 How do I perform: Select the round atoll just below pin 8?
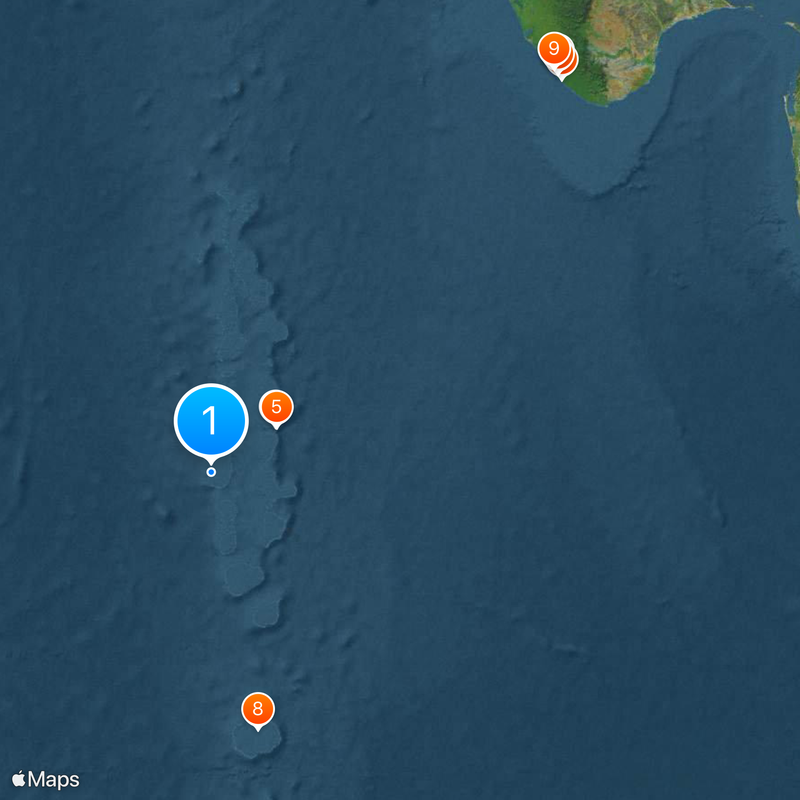[x=257, y=740]
